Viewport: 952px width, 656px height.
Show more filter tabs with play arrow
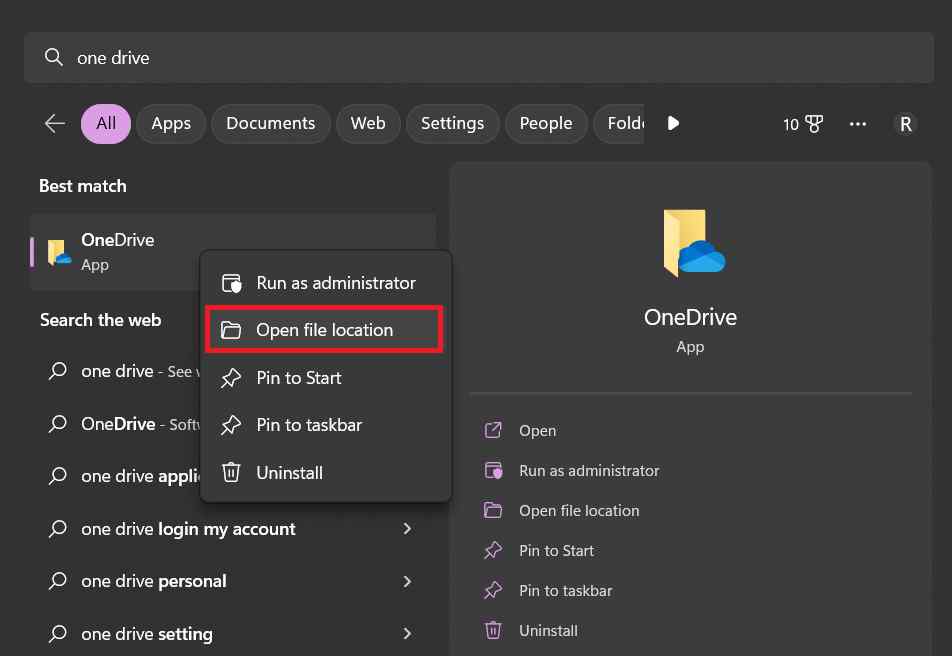[x=673, y=123]
